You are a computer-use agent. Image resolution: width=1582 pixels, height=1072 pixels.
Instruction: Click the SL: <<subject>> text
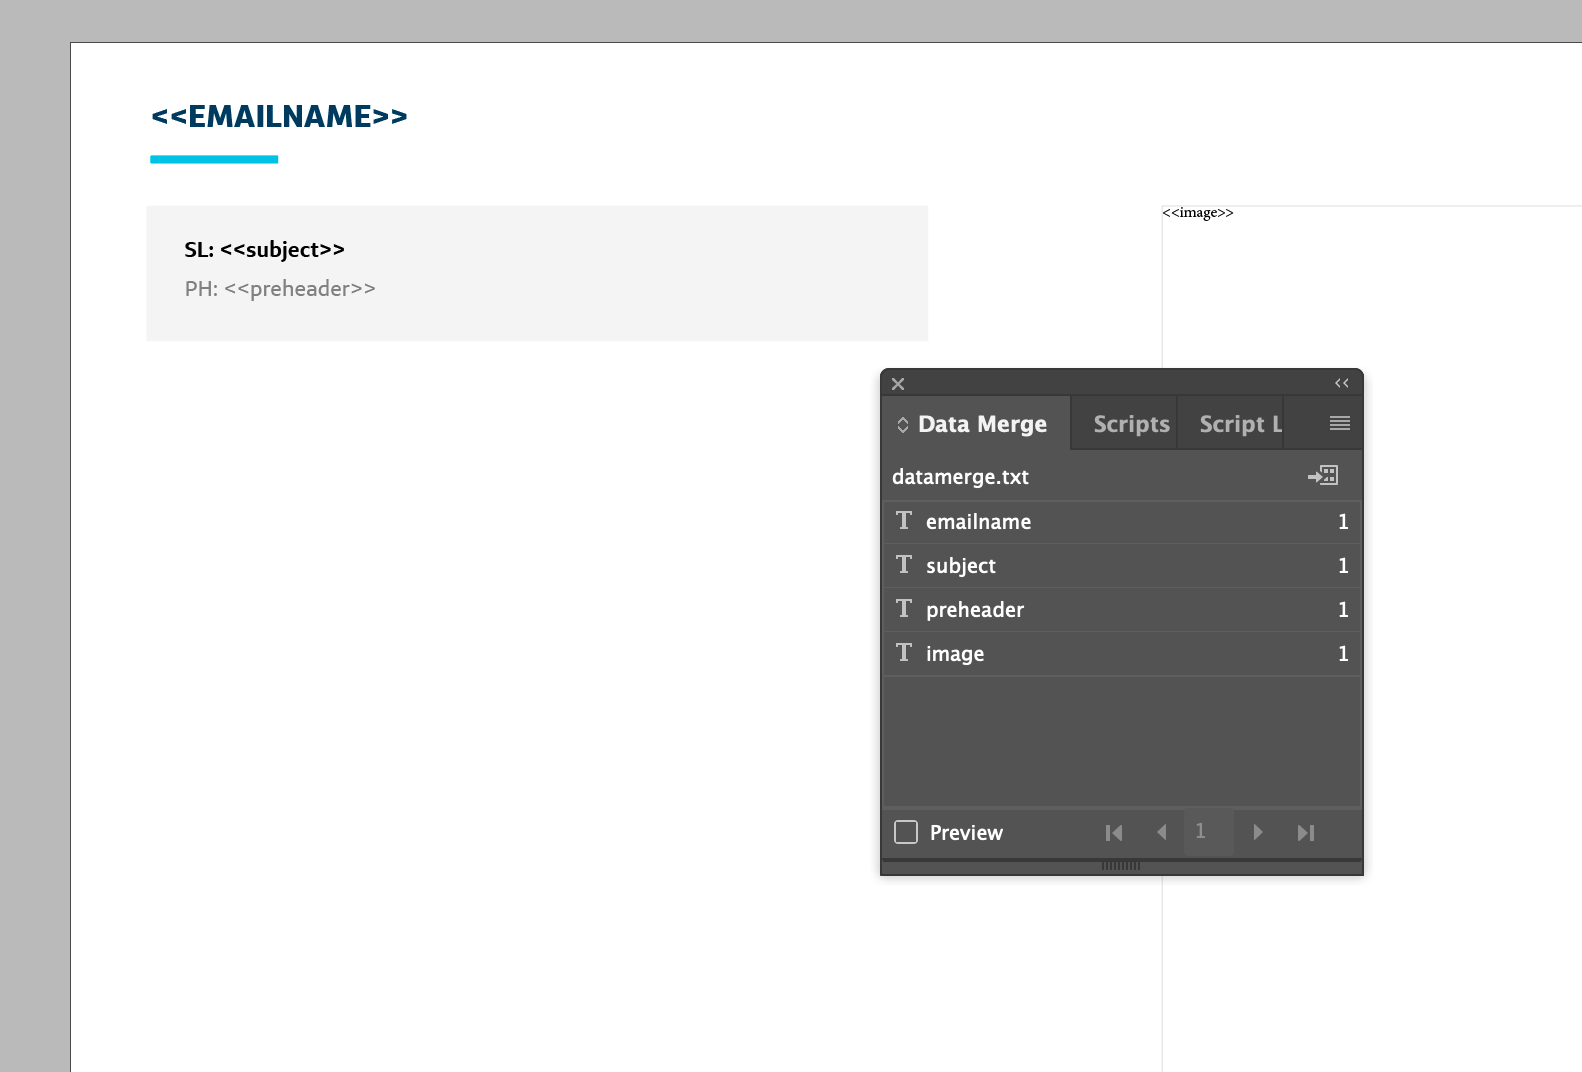click(x=264, y=250)
